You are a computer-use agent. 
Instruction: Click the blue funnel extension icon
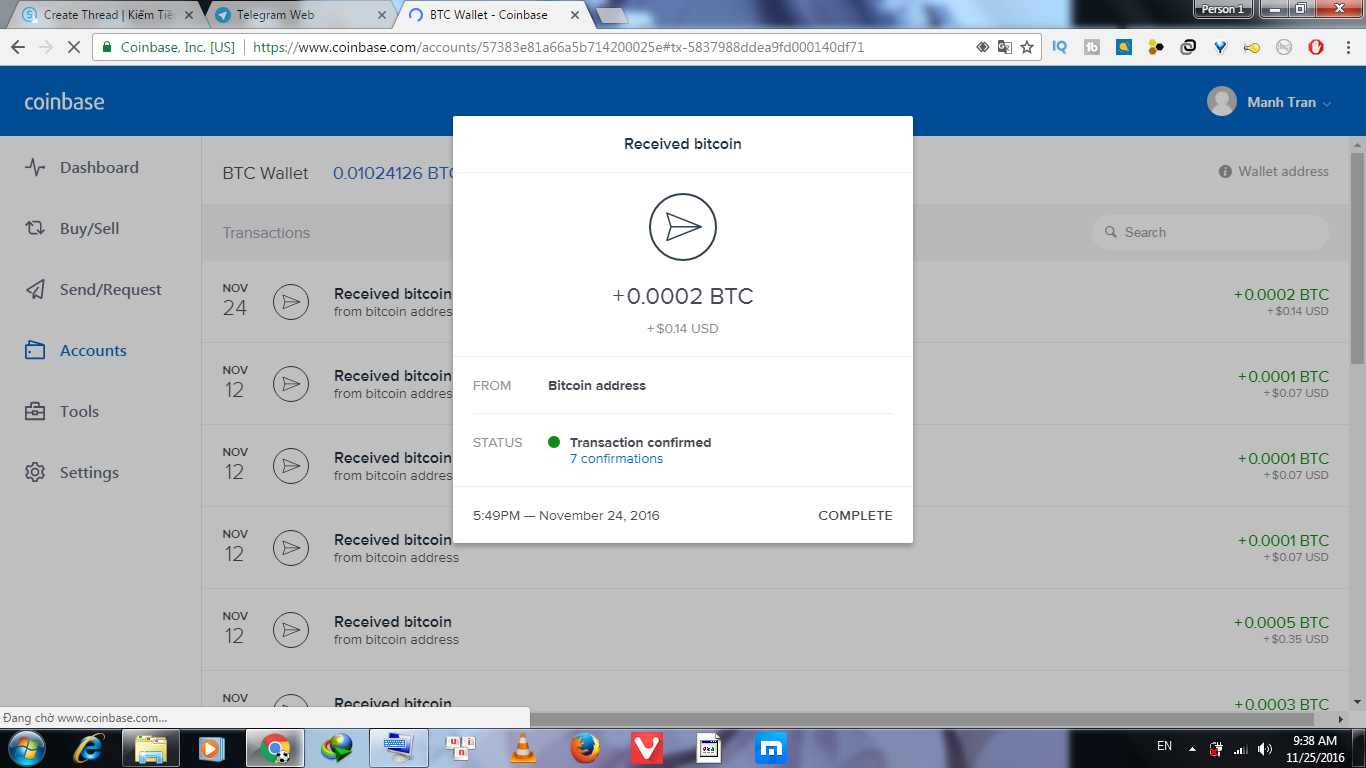[1220, 47]
